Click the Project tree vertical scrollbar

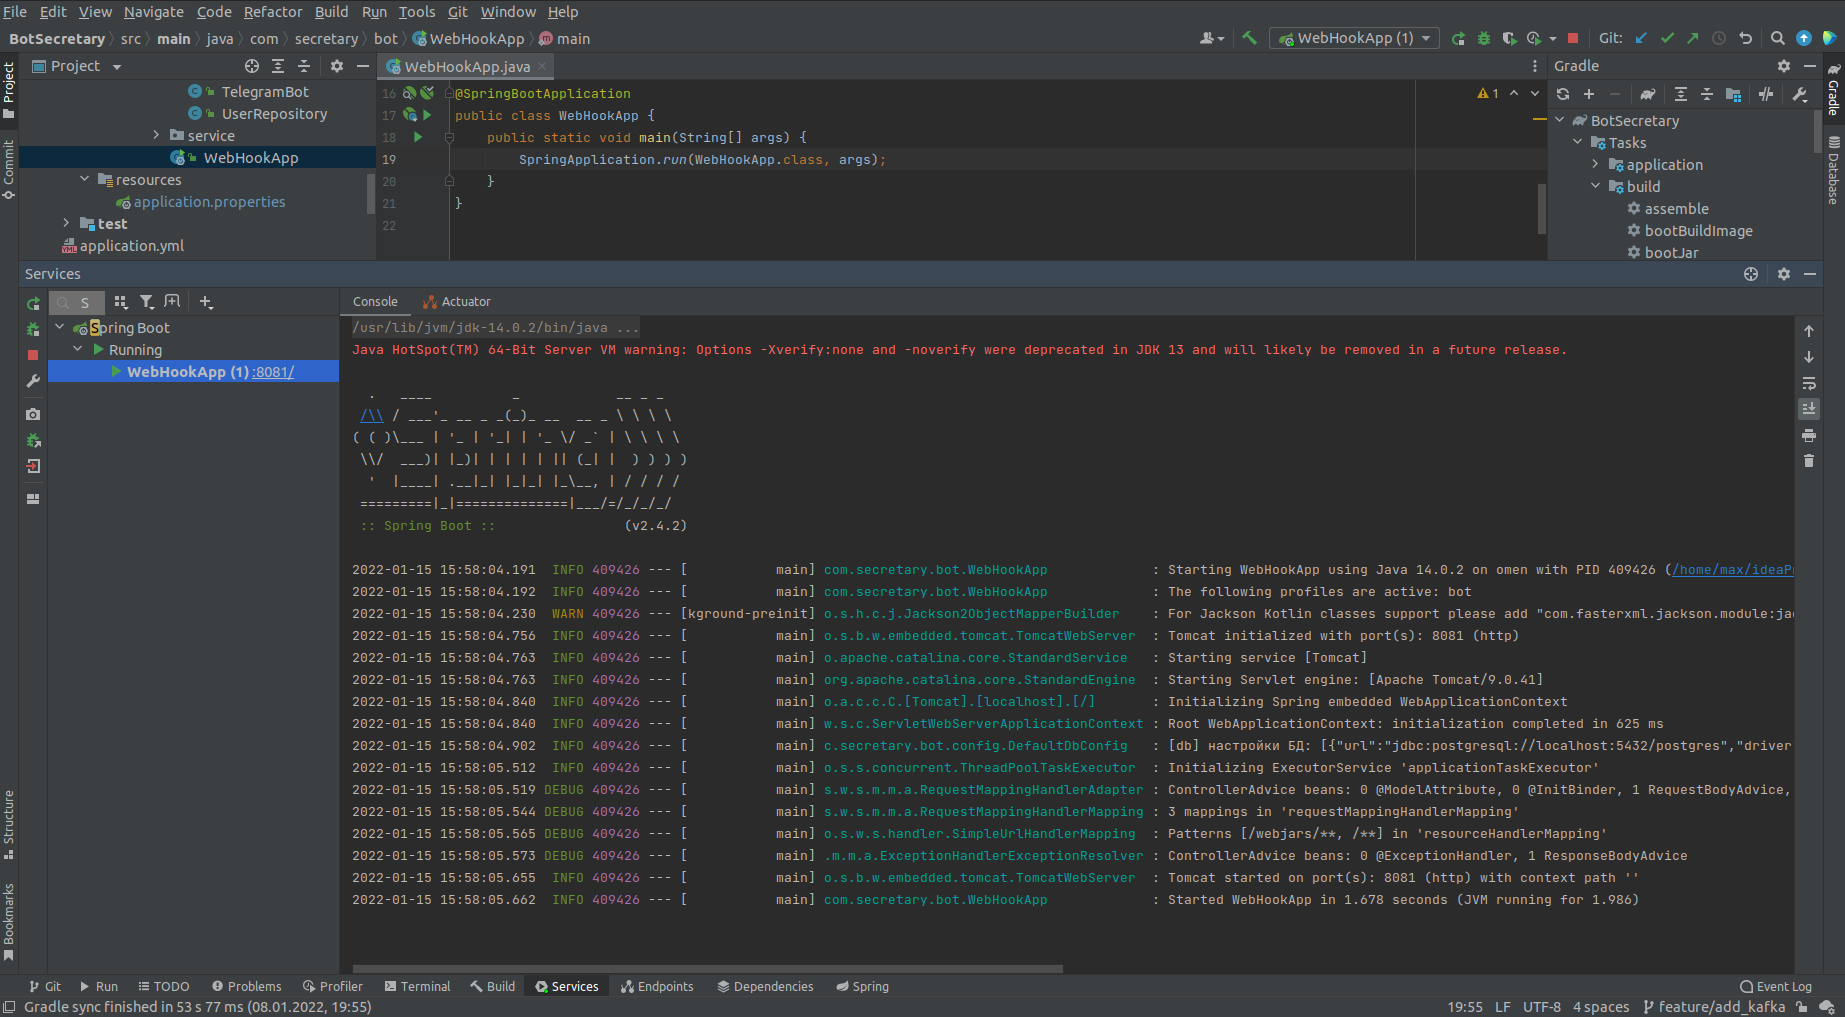coord(371,192)
